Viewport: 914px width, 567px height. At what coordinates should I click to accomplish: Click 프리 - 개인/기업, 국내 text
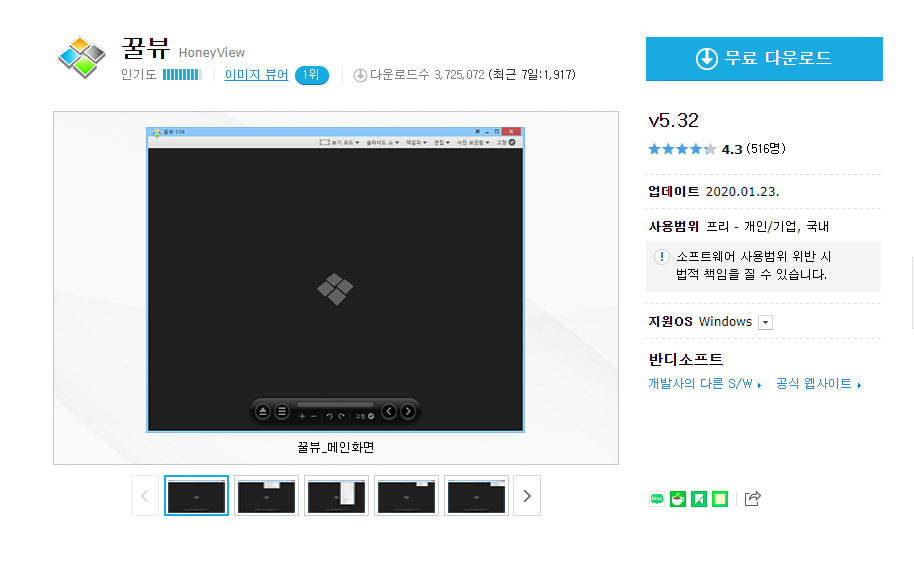pyautogui.click(x=768, y=227)
